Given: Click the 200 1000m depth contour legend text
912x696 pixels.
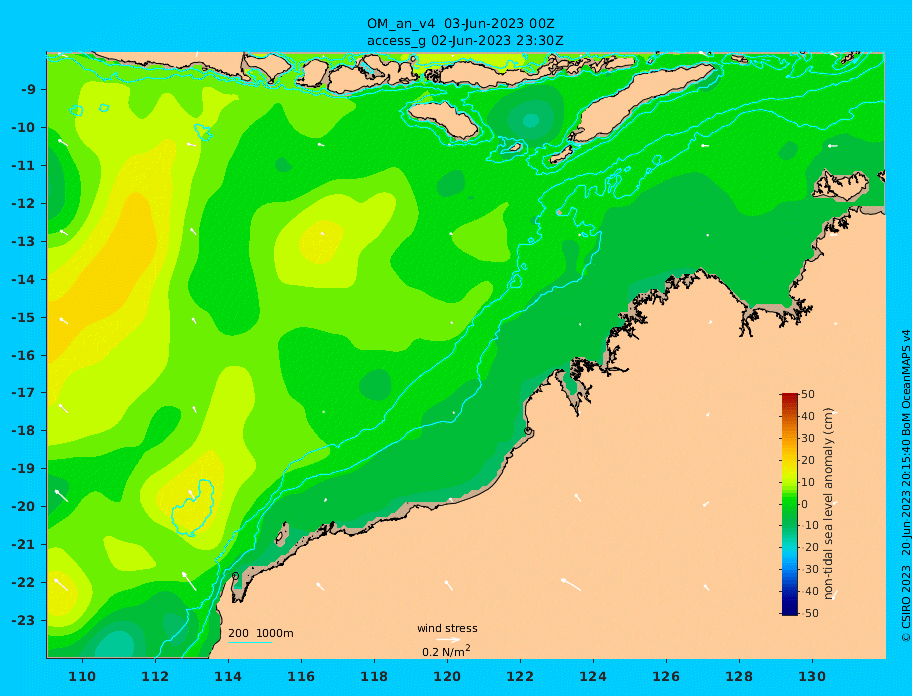Looking at the screenshot, I should 261,633.
